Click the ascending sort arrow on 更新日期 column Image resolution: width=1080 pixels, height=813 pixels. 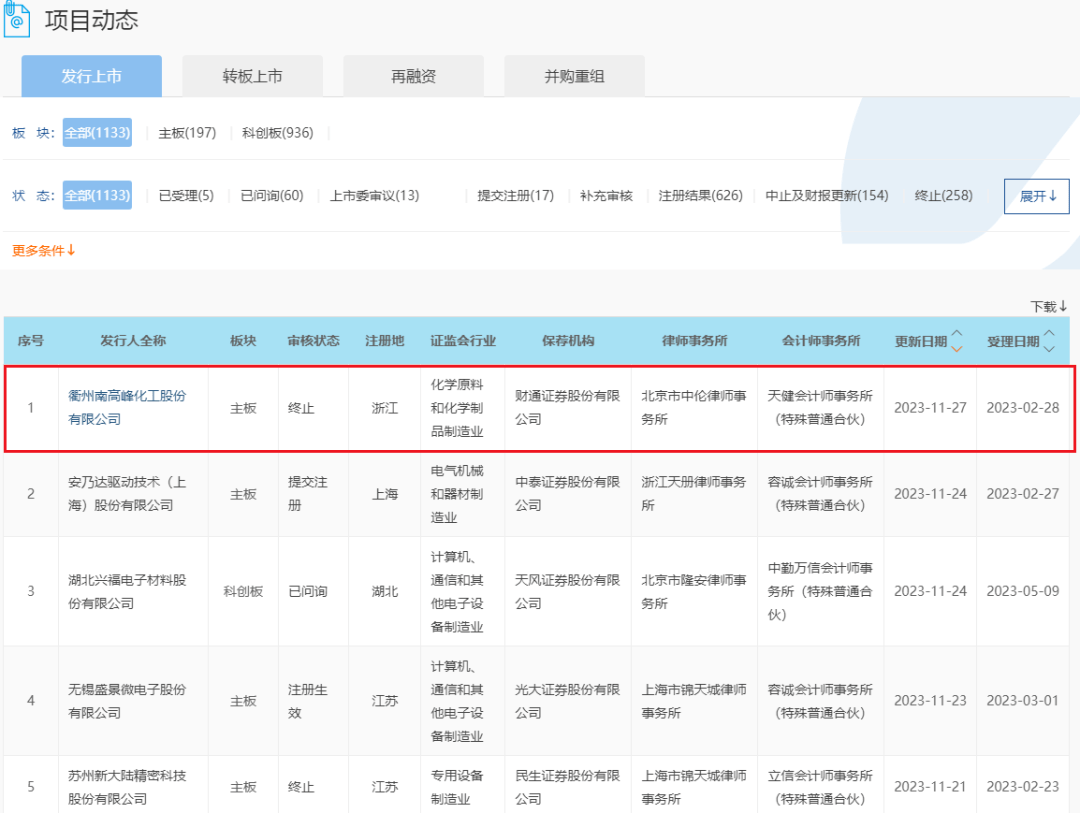[956, 334]
